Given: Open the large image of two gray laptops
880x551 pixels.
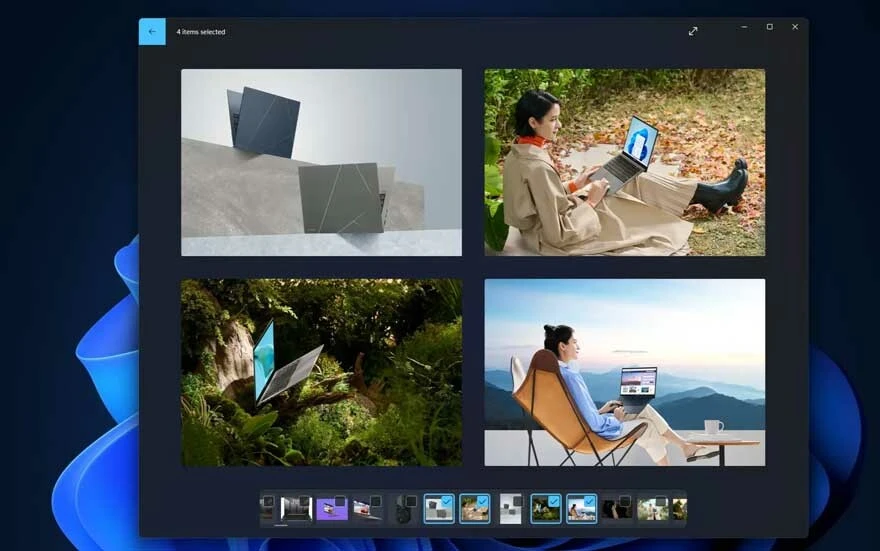Looking at the screenshot, I should click(x=322, y=162).
